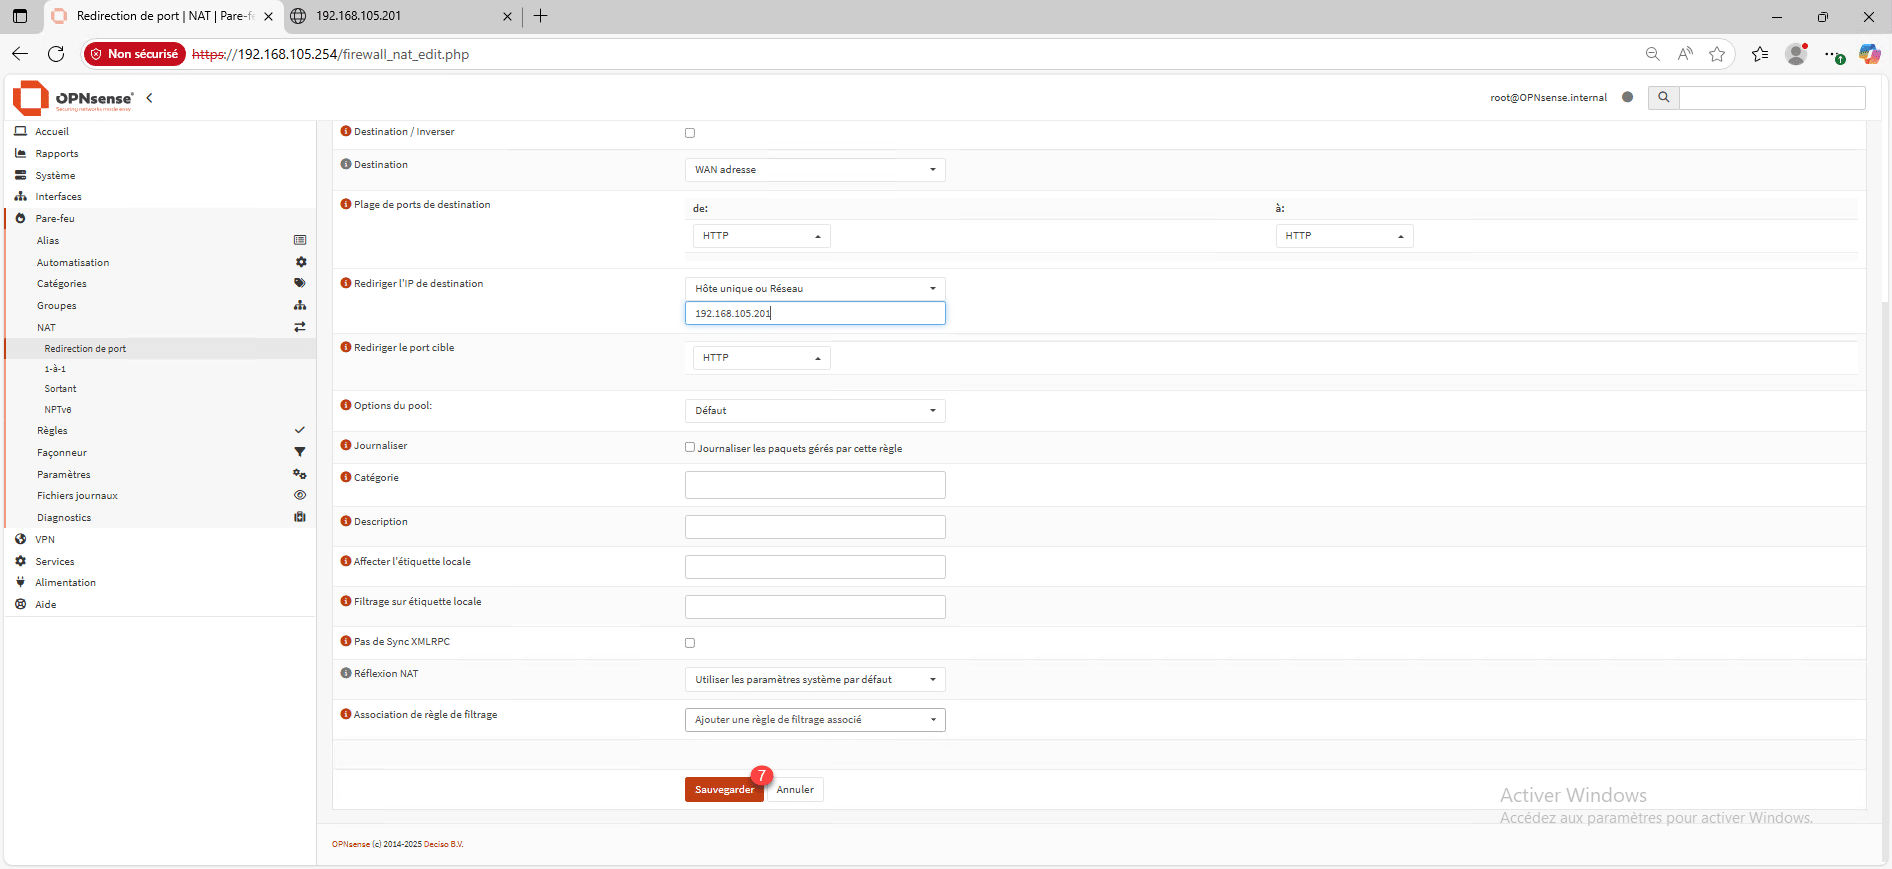This screenshot has width=1892, height=869.
Task: Click the Alias list icon in sidebar
Action: point(300,240)
